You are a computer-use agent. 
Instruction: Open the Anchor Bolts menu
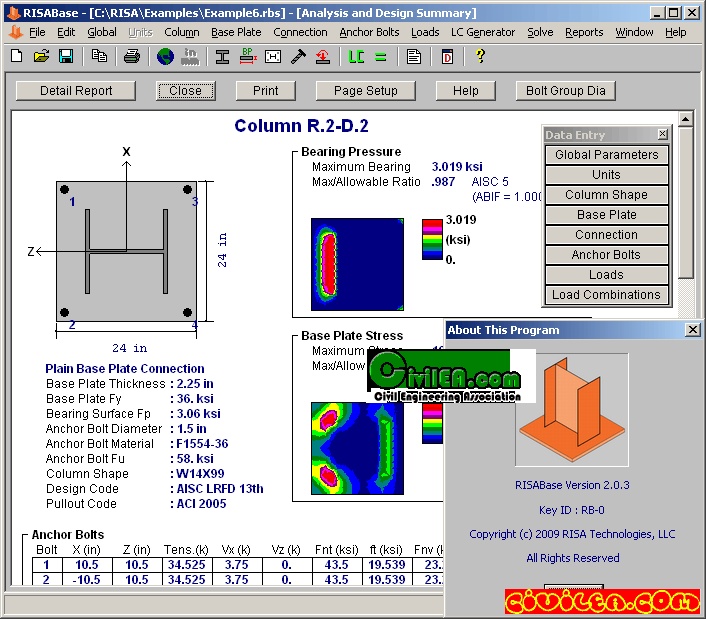(369, 32)
